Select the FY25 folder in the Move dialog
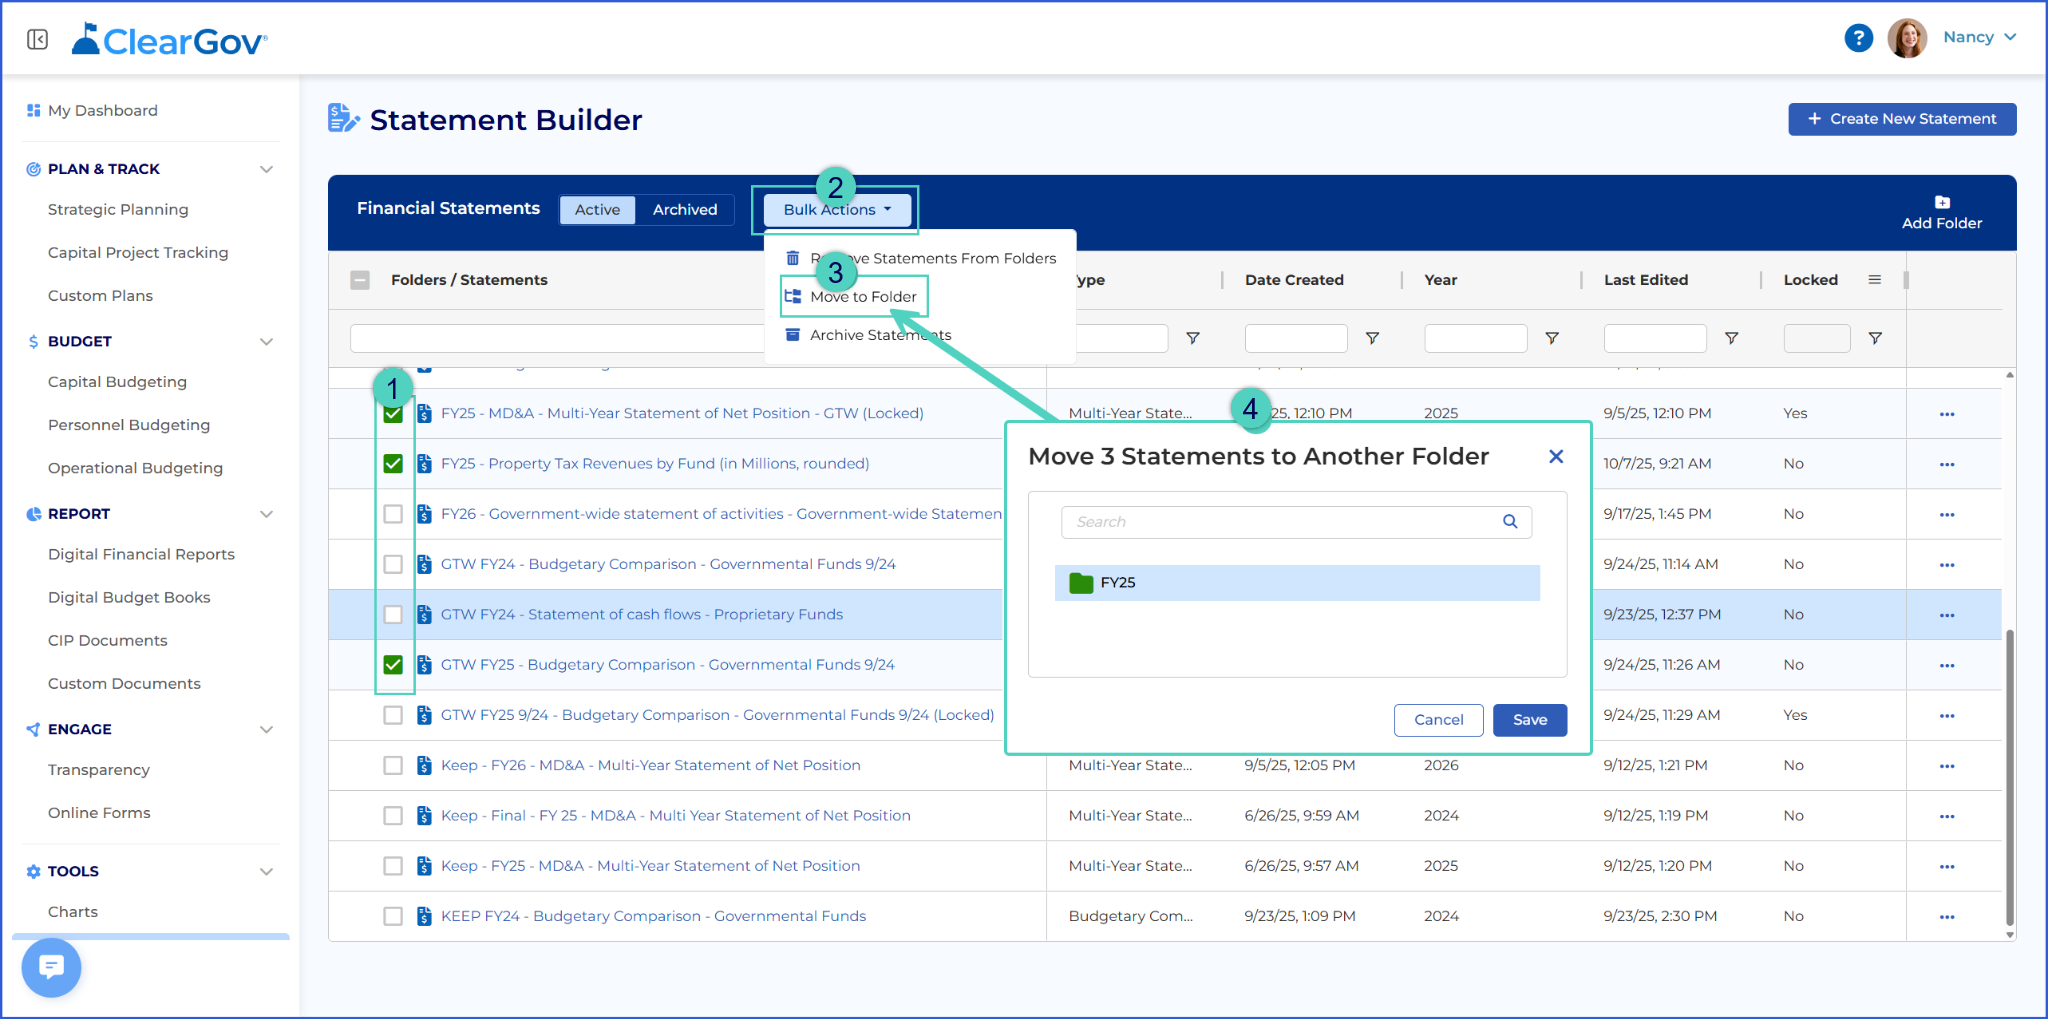 [x=1297, y=583]
